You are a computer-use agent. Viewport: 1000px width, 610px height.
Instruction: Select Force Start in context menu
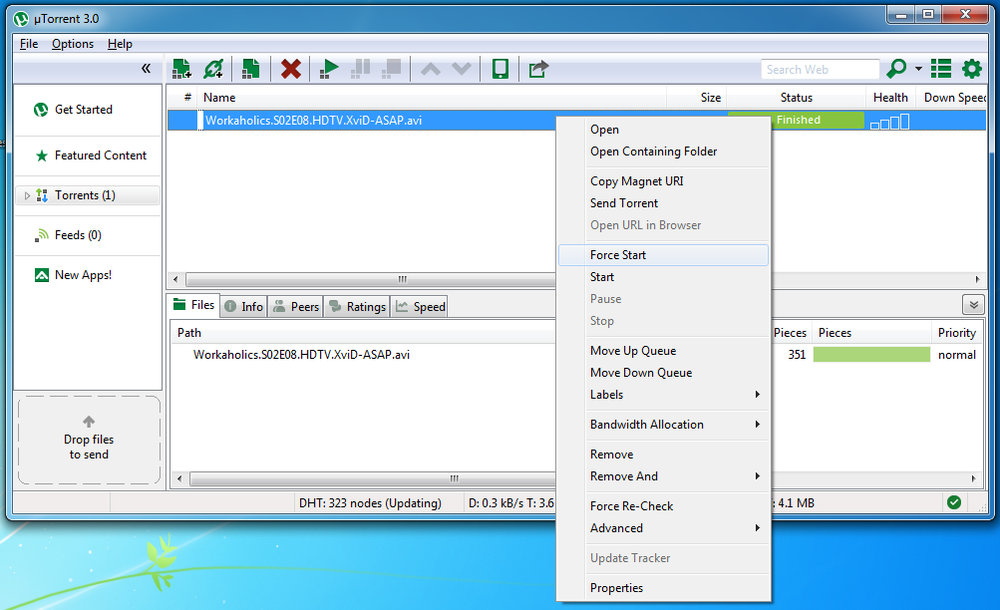[x=664, y=255]
